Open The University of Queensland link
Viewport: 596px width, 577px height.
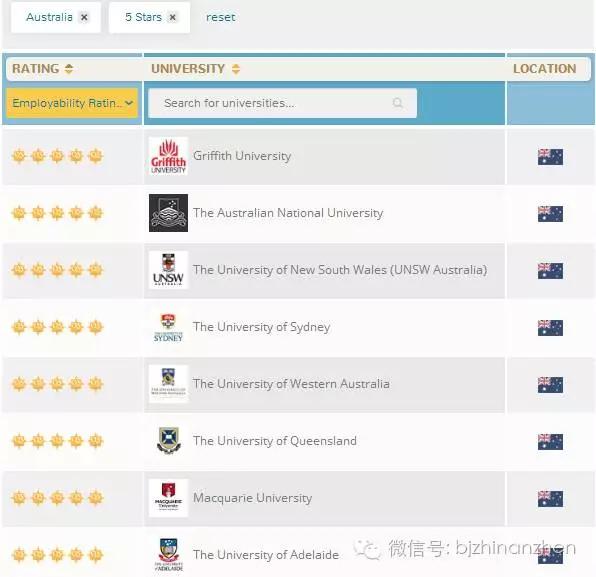pos(275,441)
